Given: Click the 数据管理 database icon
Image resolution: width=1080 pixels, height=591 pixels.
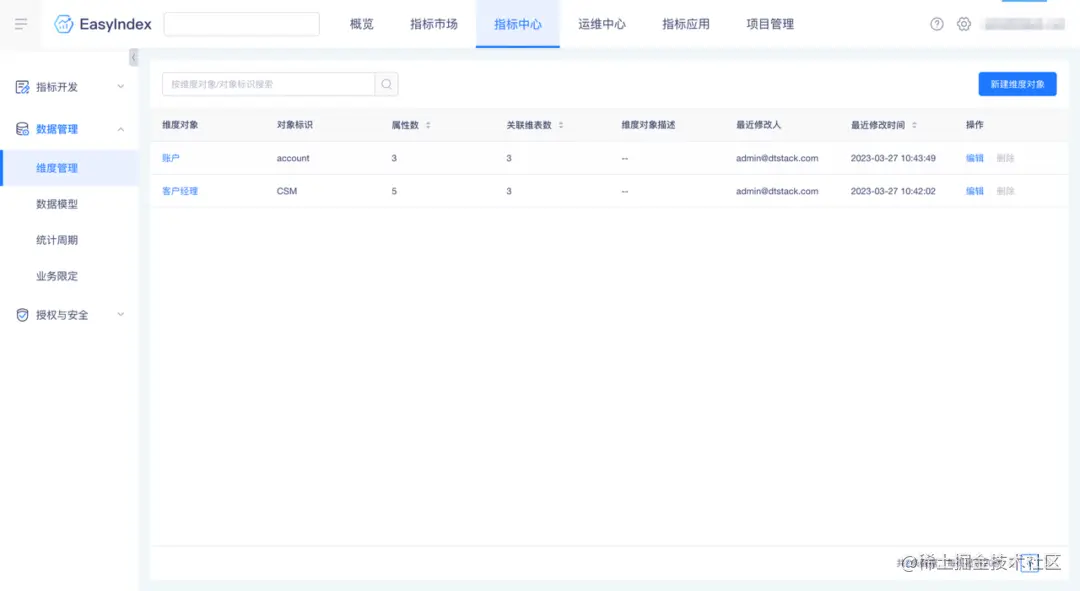Looking at the screenshot, I should coord(22,129).
